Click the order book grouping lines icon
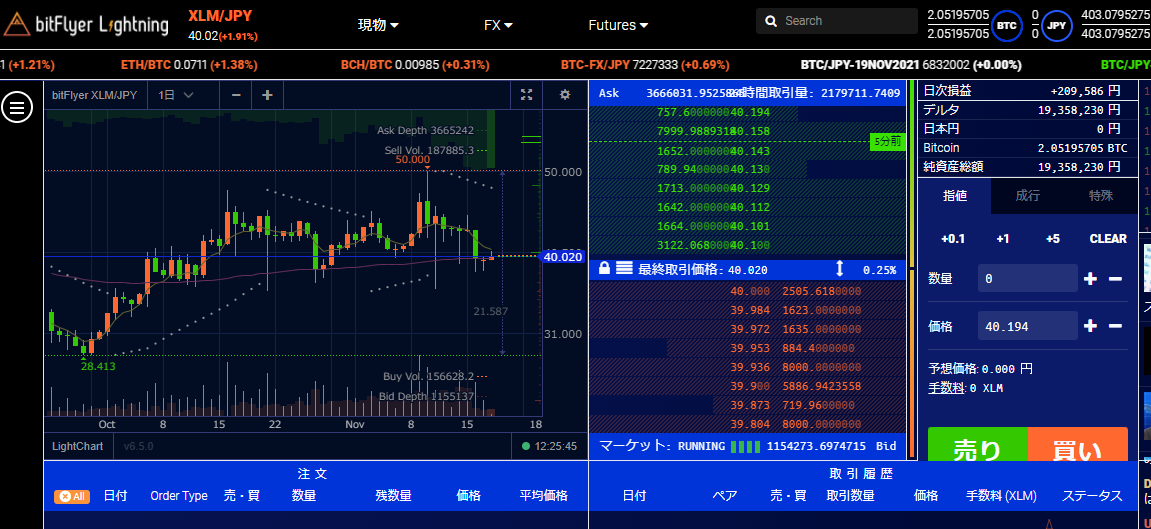The image size is (1151, 529). 624,269
